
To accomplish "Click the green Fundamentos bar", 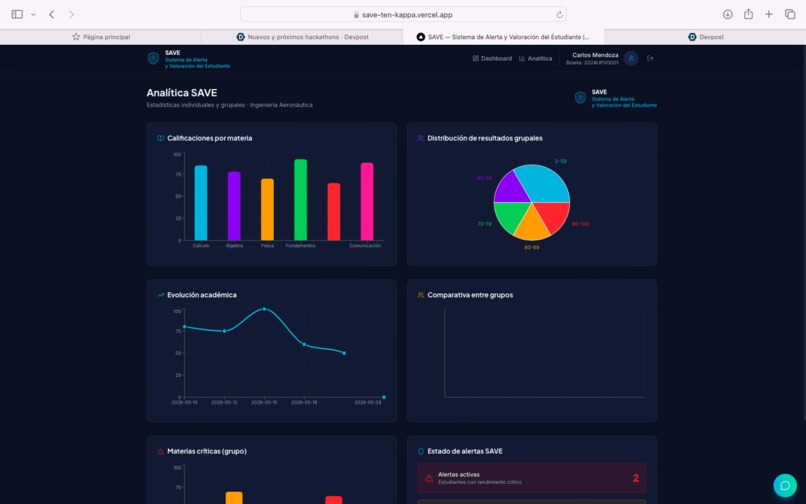I will tap(301, 200).
